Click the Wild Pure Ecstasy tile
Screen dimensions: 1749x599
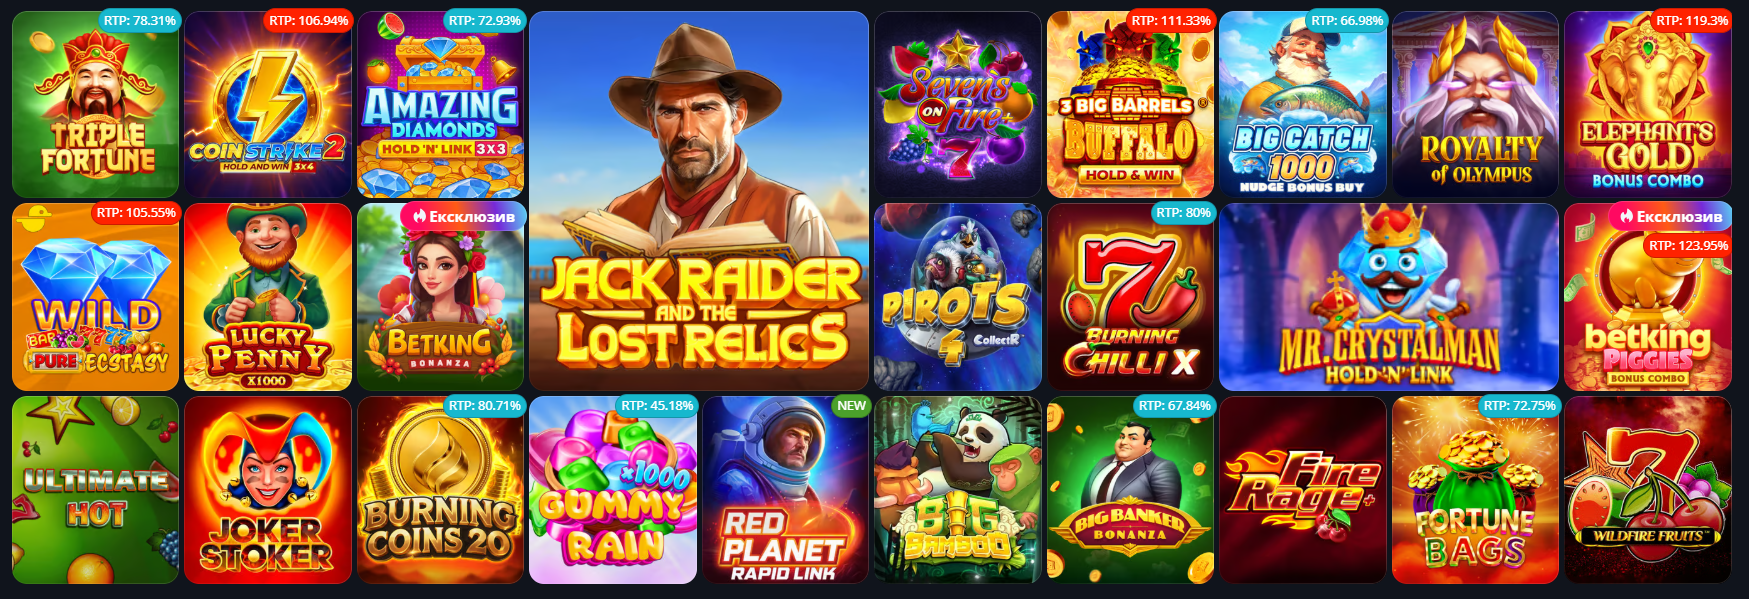click(x=96, y=297)
